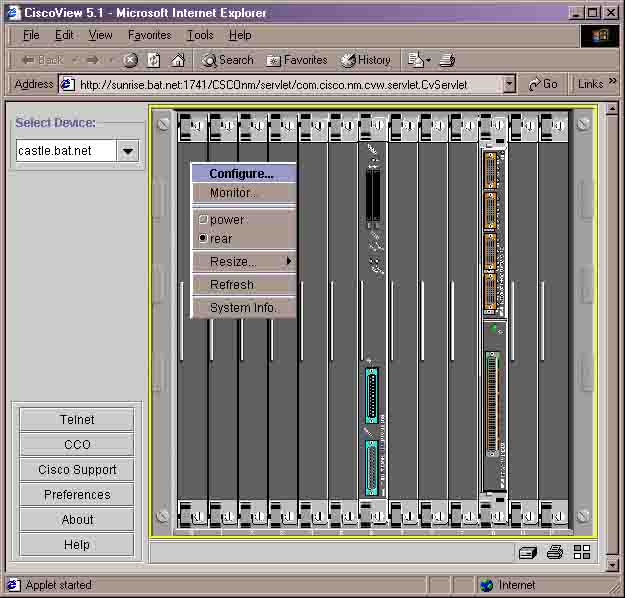Open the Tools menu
625x598 pixels.
(x=200, y=35)
